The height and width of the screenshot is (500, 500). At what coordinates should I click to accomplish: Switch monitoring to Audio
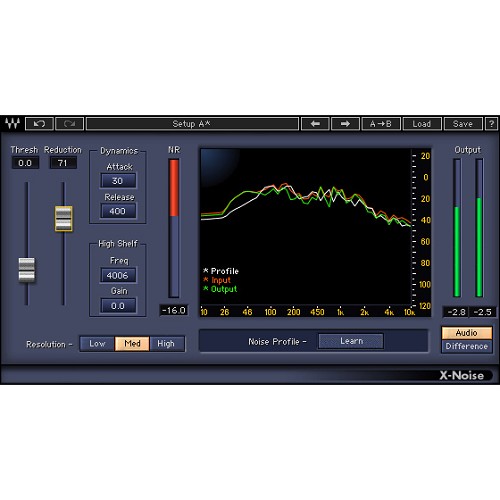coord(467,333)
